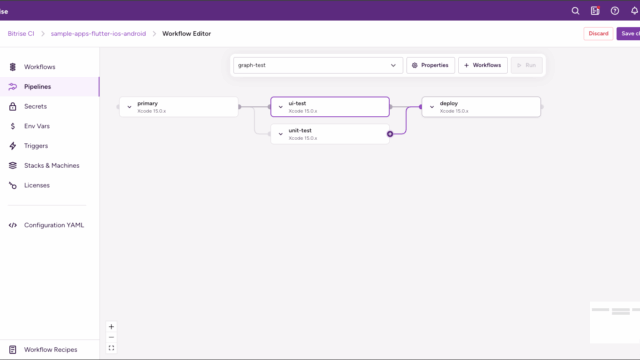
Task: Zoom out on the pipeline canvas
Action: tap(111, 337)
